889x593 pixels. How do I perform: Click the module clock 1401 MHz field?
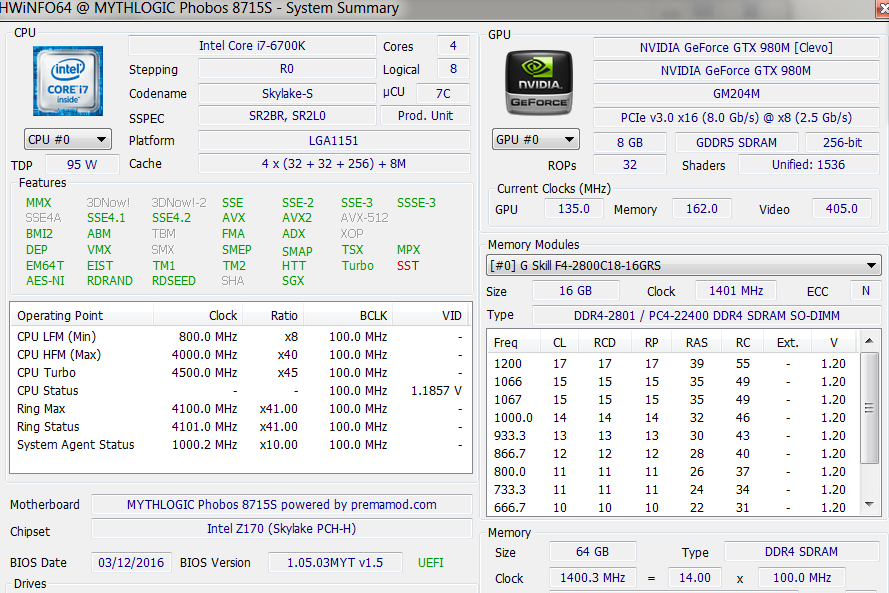736,291
